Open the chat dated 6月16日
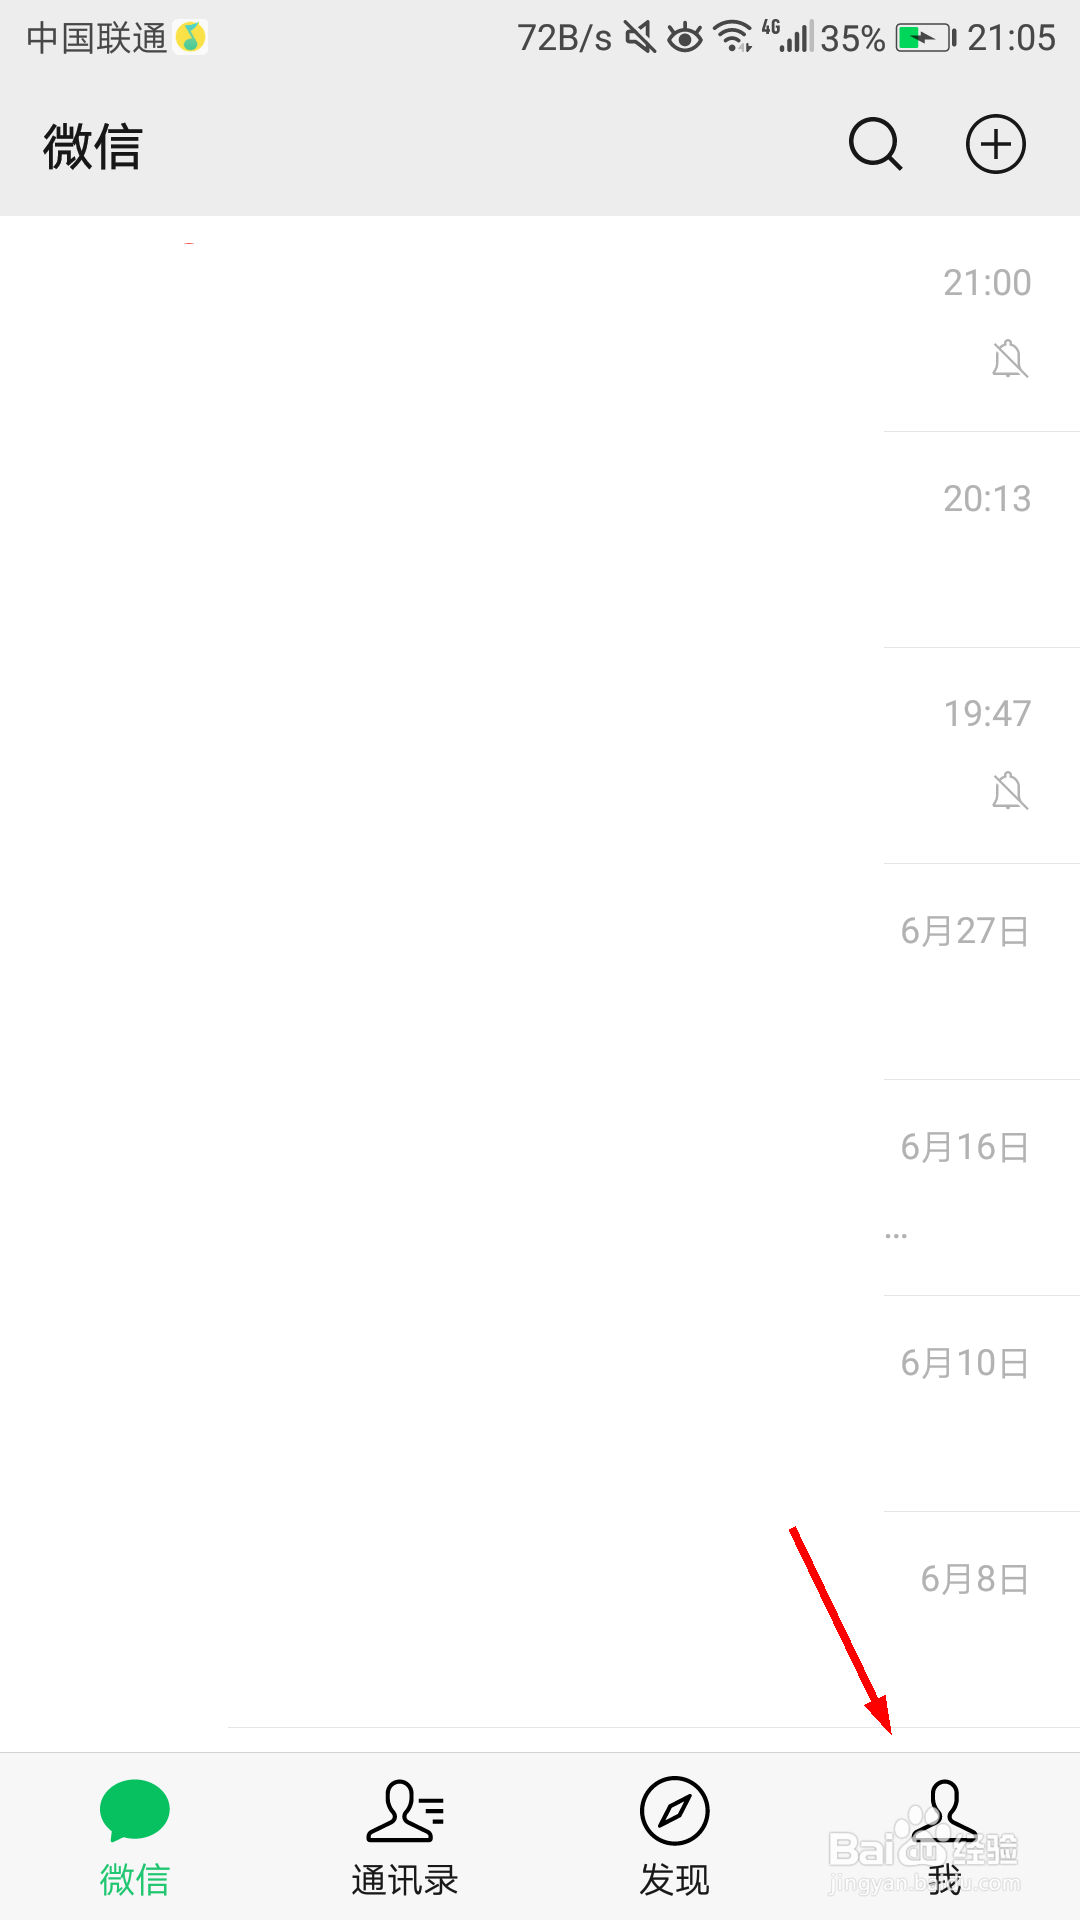This screenshot has width=1080, height=1920. [540, 1188]
